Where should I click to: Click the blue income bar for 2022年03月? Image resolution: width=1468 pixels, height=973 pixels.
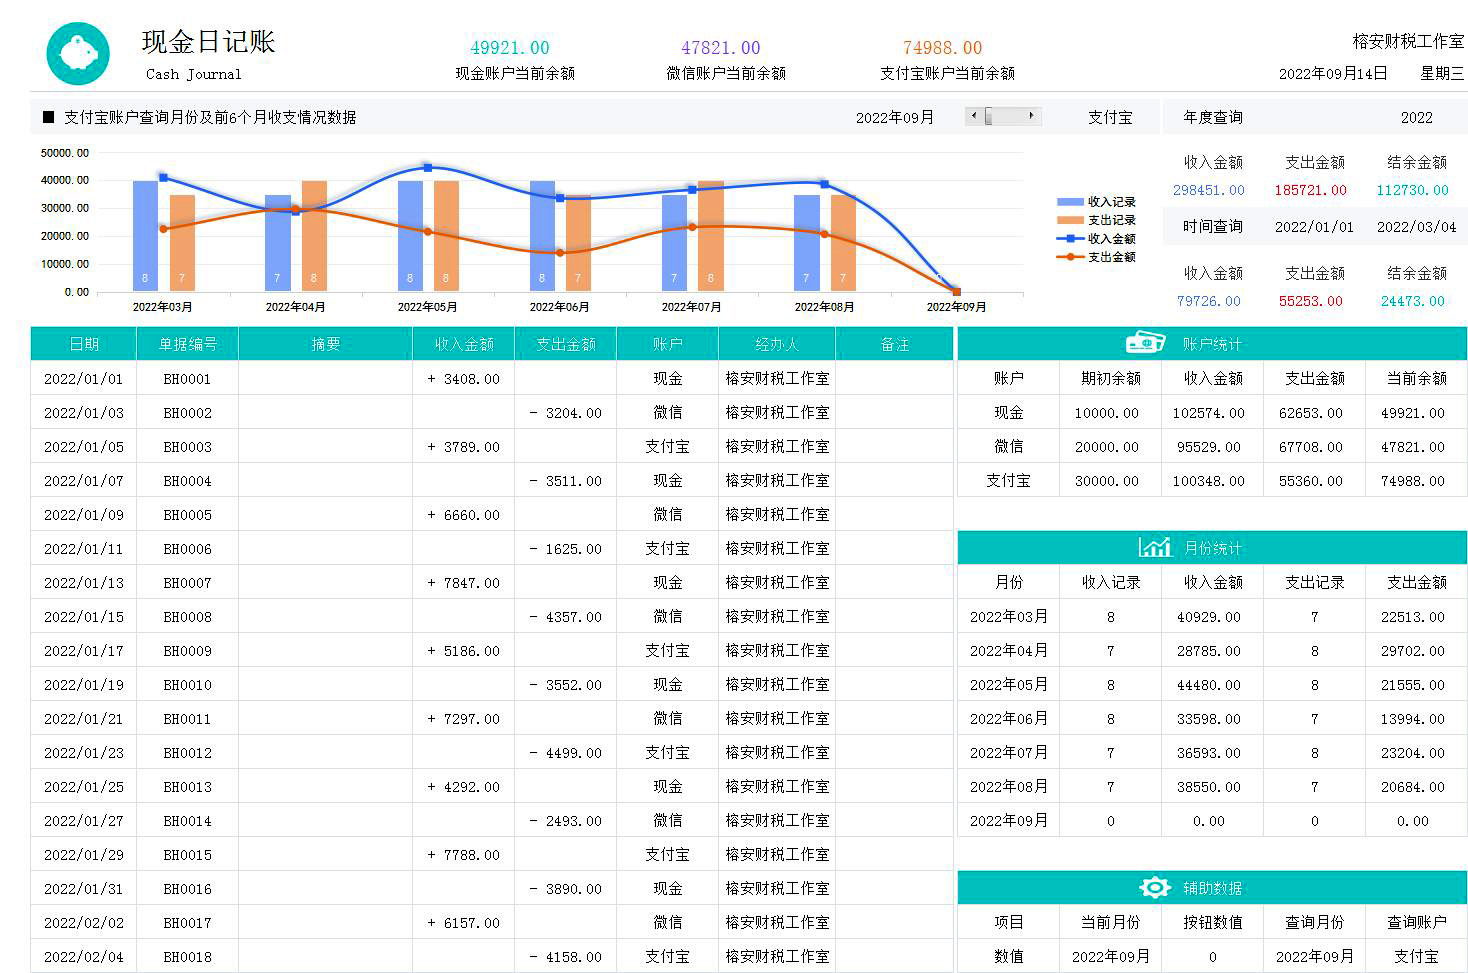[x=146, y=236]
